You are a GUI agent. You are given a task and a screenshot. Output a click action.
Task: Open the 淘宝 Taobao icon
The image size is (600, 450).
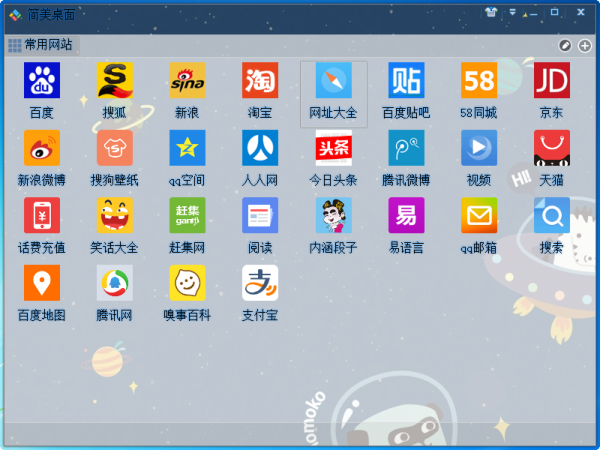[260, 80]
